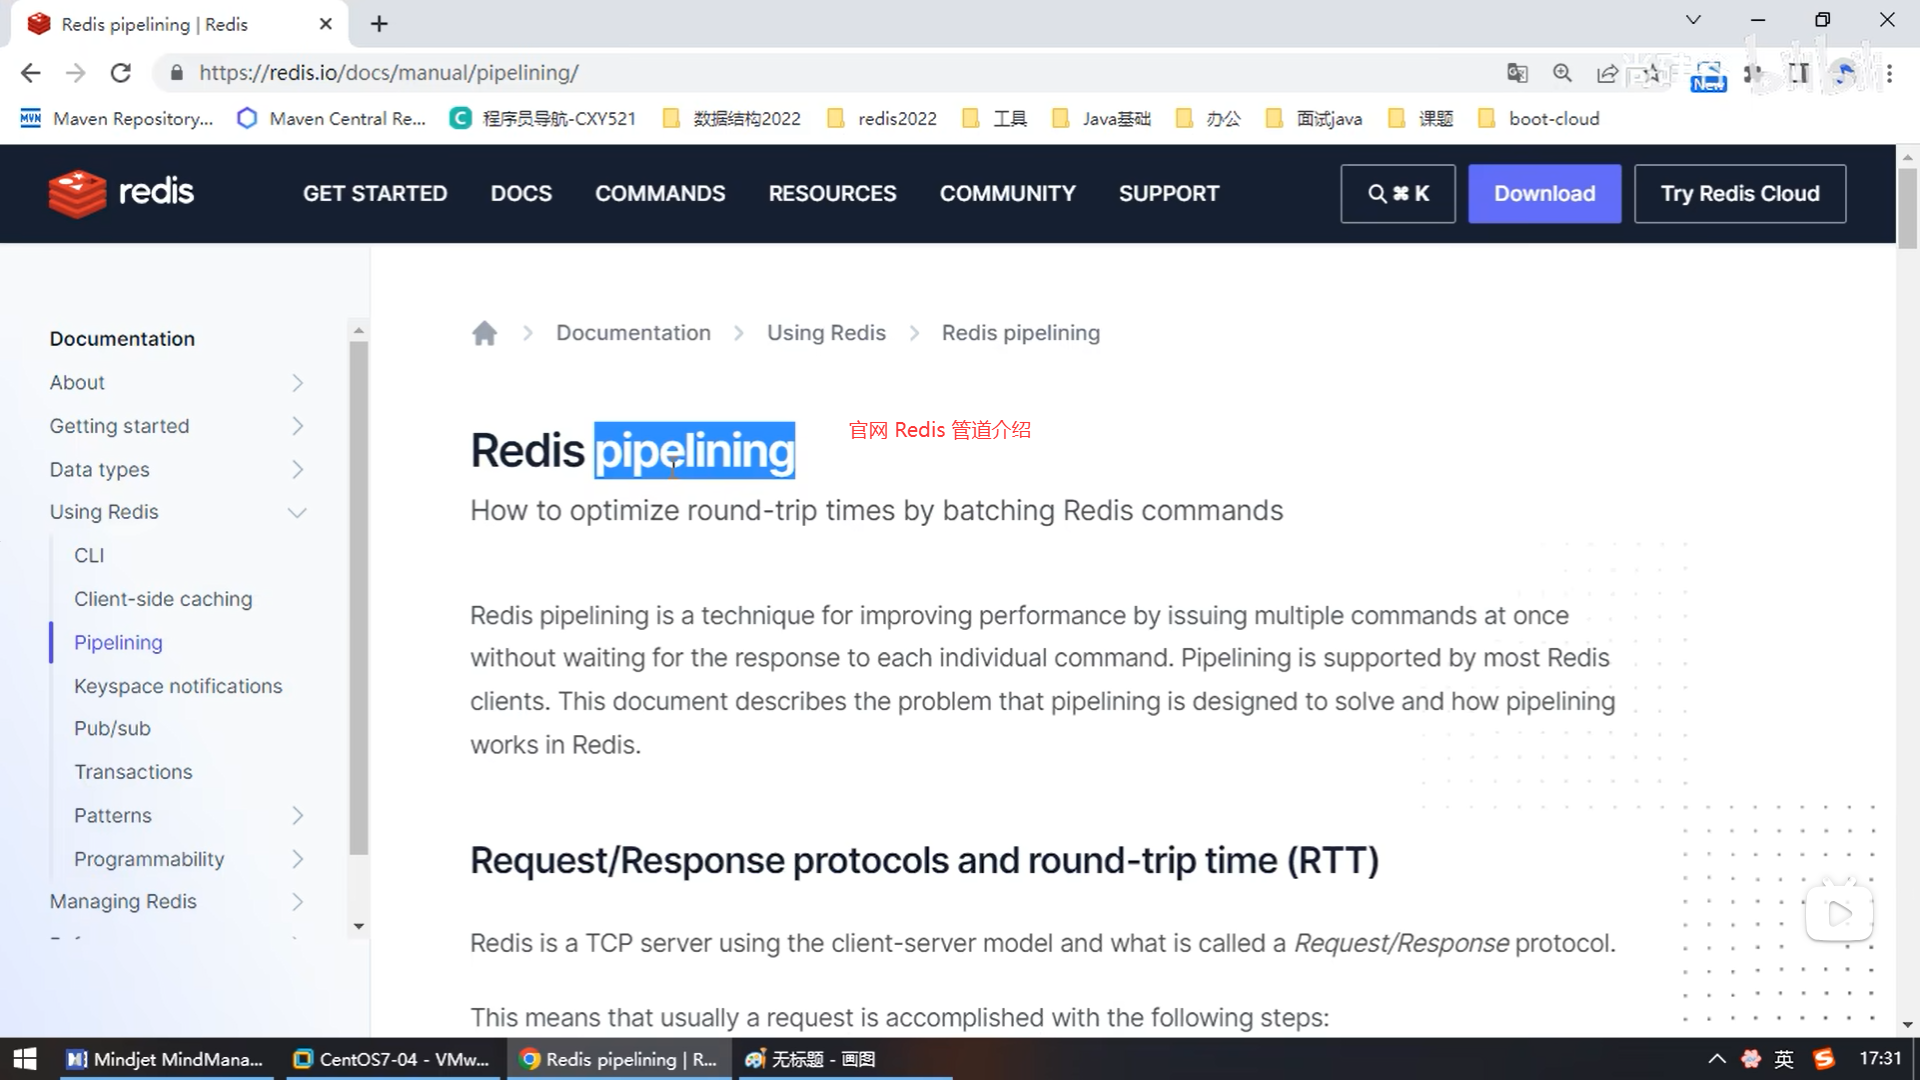Open the DOCS navigation item

click(x=521, y=193)
